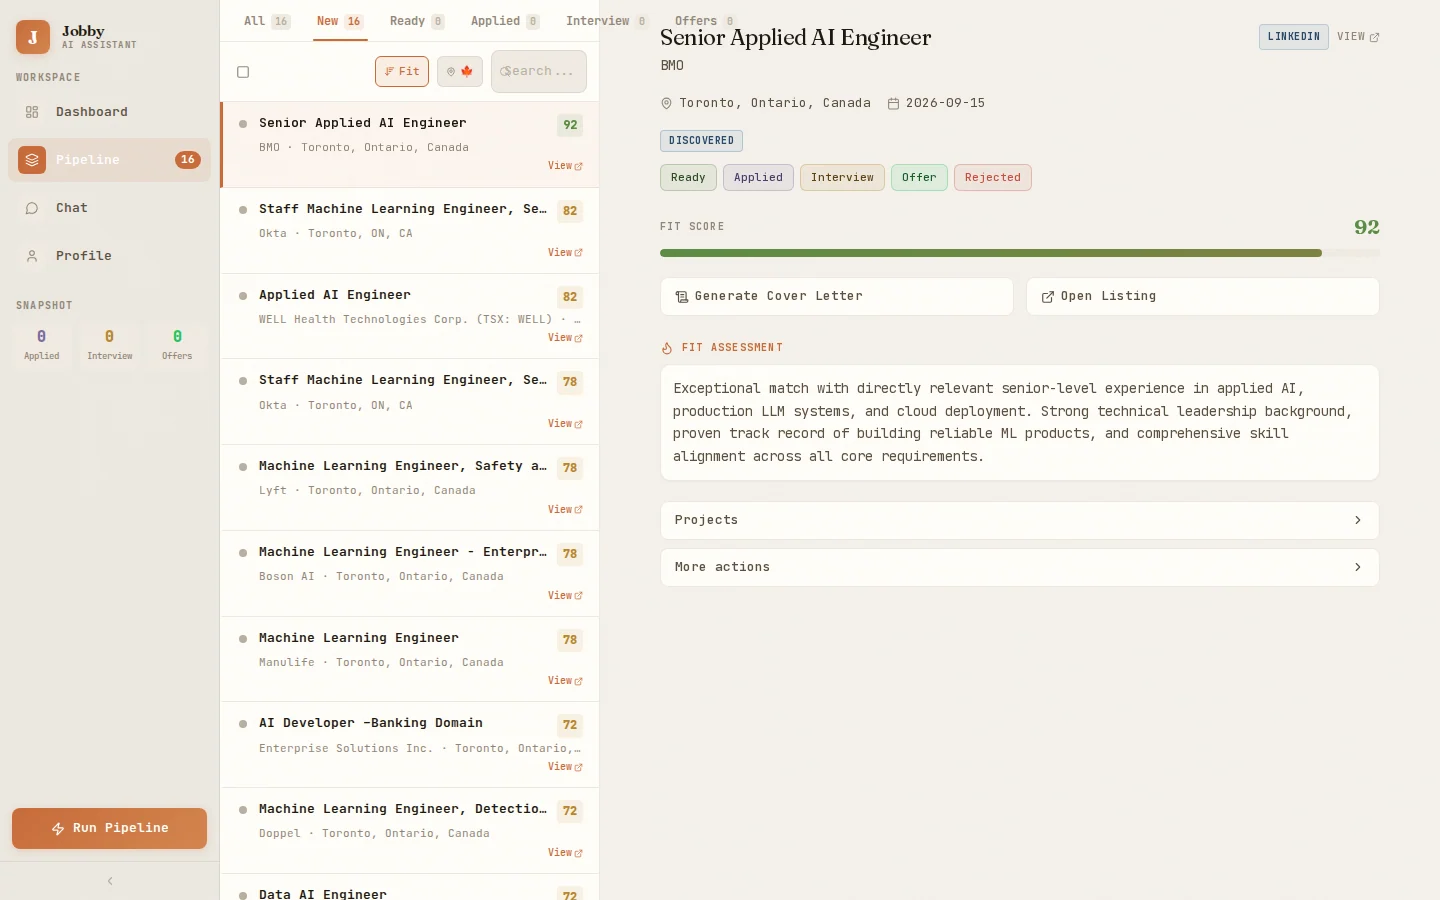Open the Machine Learning Engineer, Detection job at Doppel

click(x=410, y=831)
